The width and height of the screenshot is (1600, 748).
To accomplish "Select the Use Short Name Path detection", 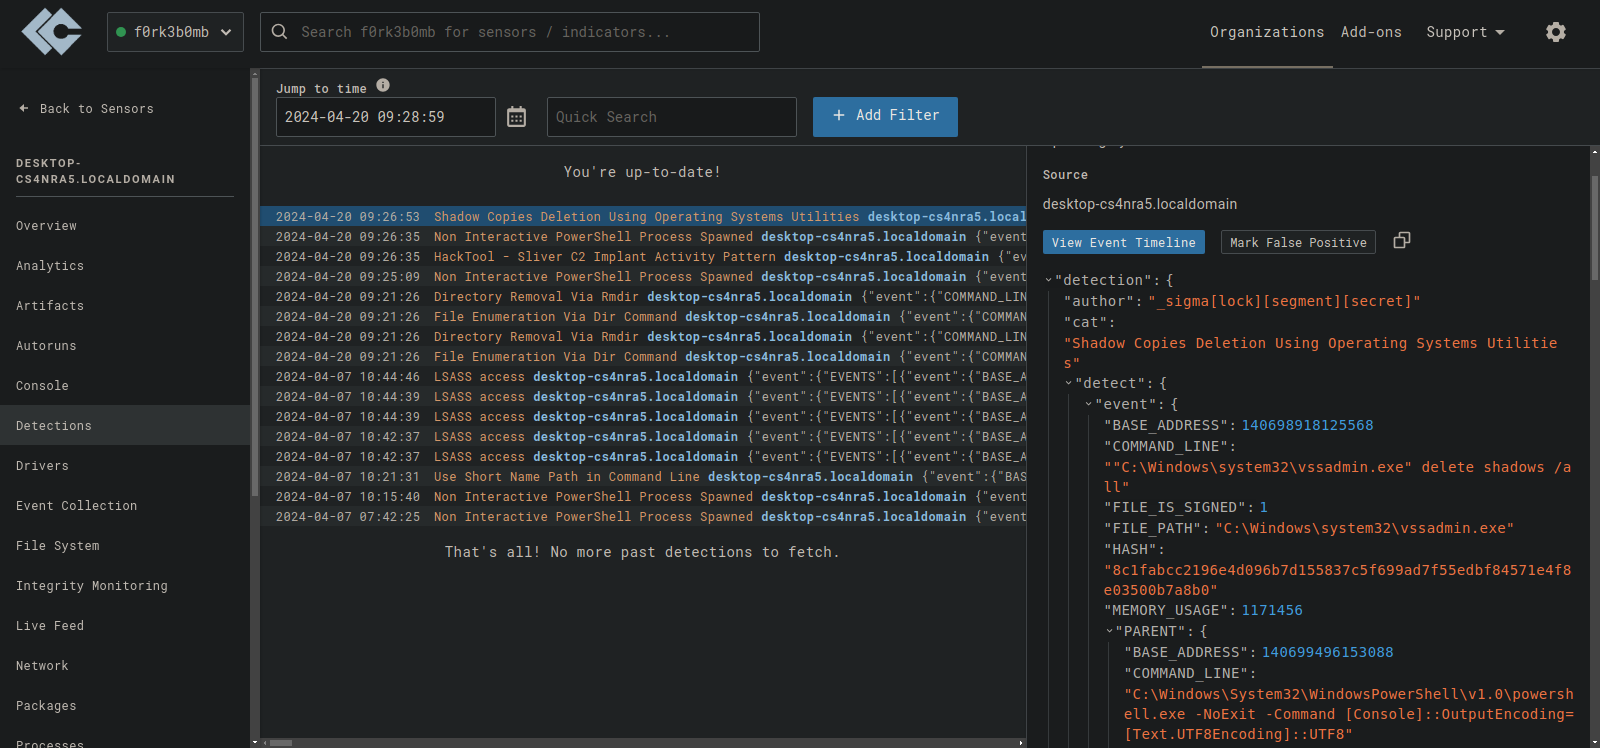I will [643, 477].
